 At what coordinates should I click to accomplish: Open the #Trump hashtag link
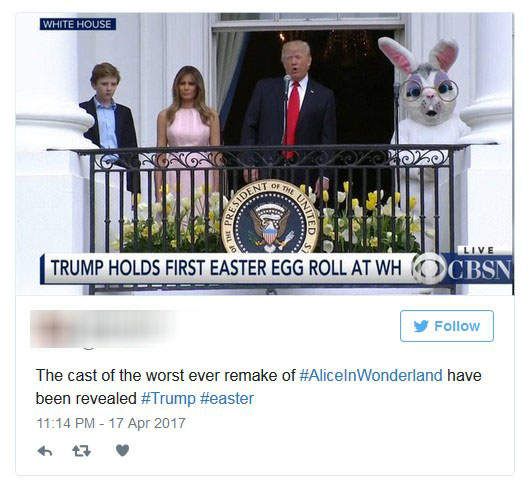click(x=168, y=398)
